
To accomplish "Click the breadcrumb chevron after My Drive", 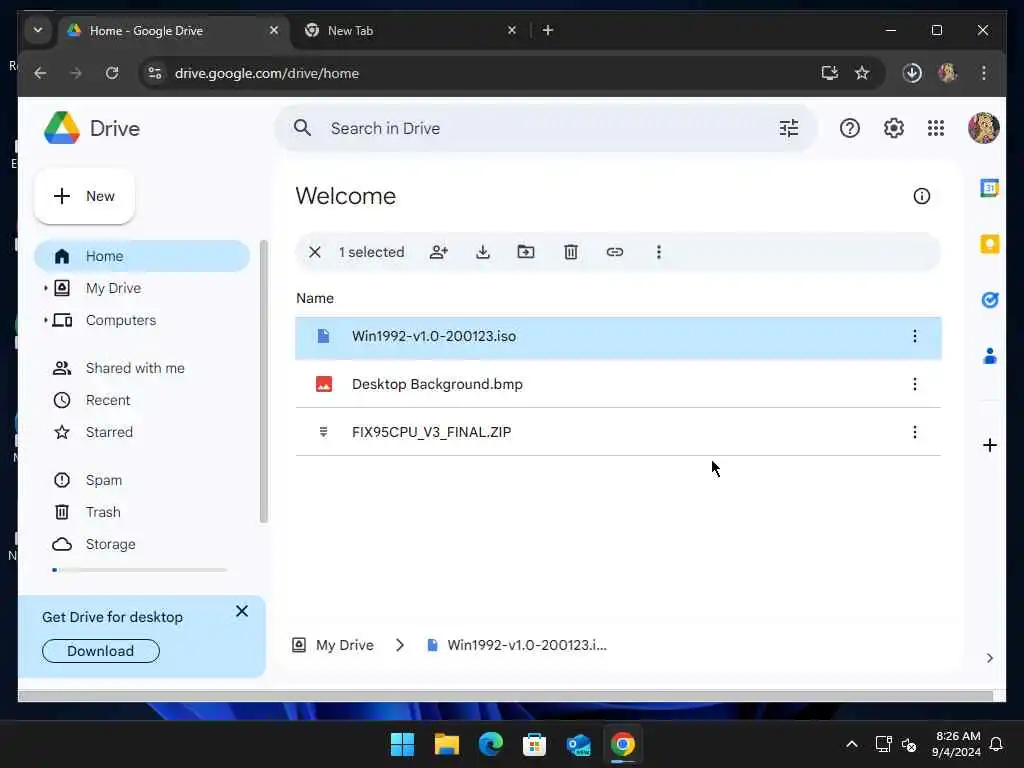I will (400, 645).
